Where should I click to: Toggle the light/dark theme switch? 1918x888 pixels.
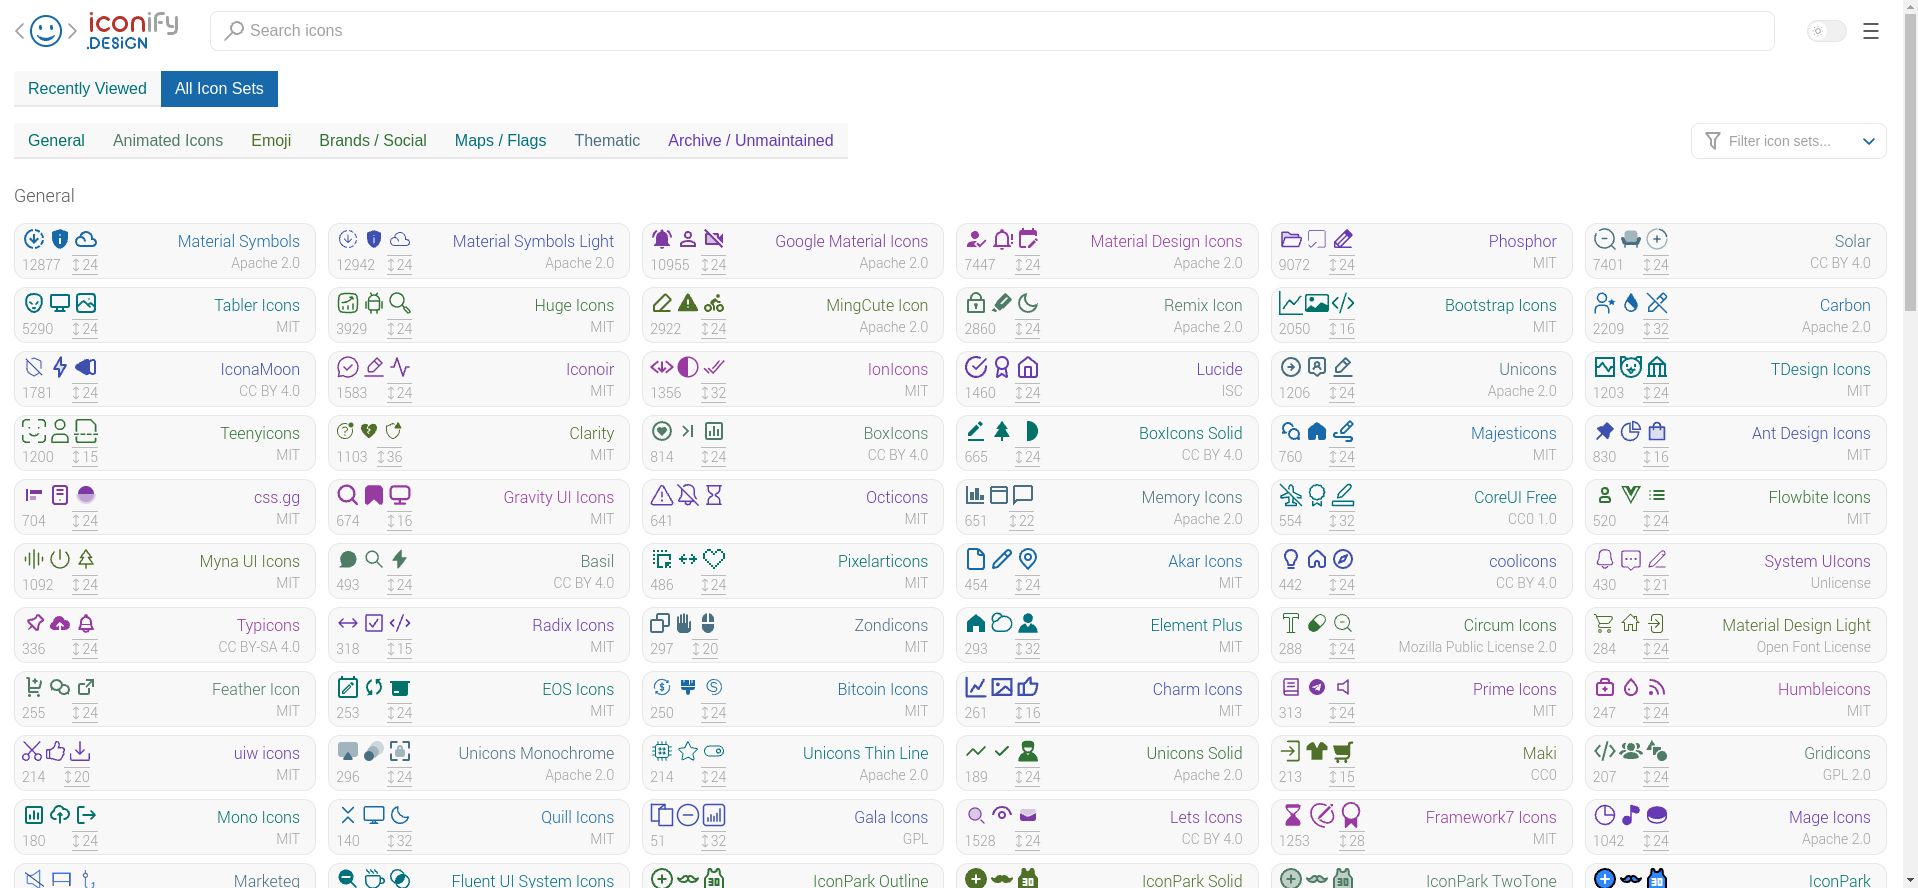point(1826,31)
